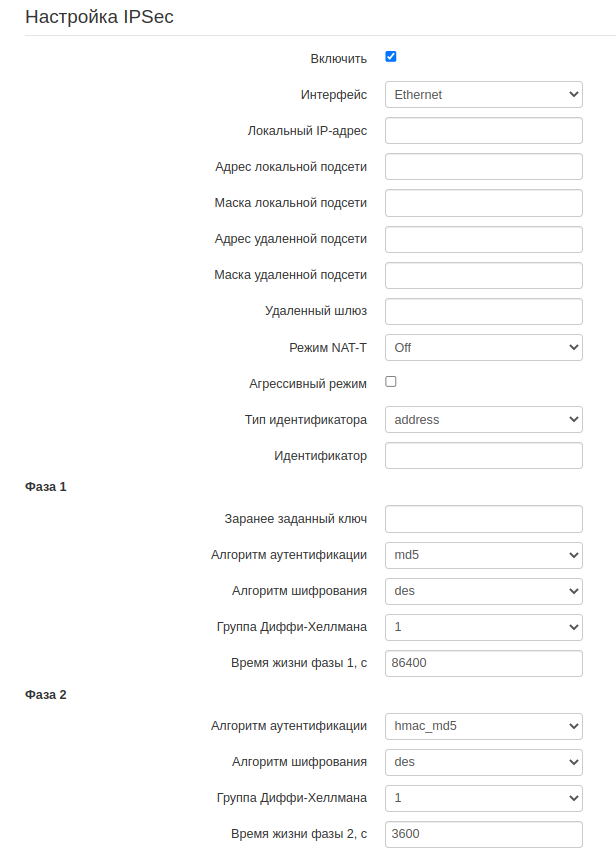Screen dimensions: 616x865
Task: Click the Локальный IP-адрес input field
Action: tap(483, 131)
